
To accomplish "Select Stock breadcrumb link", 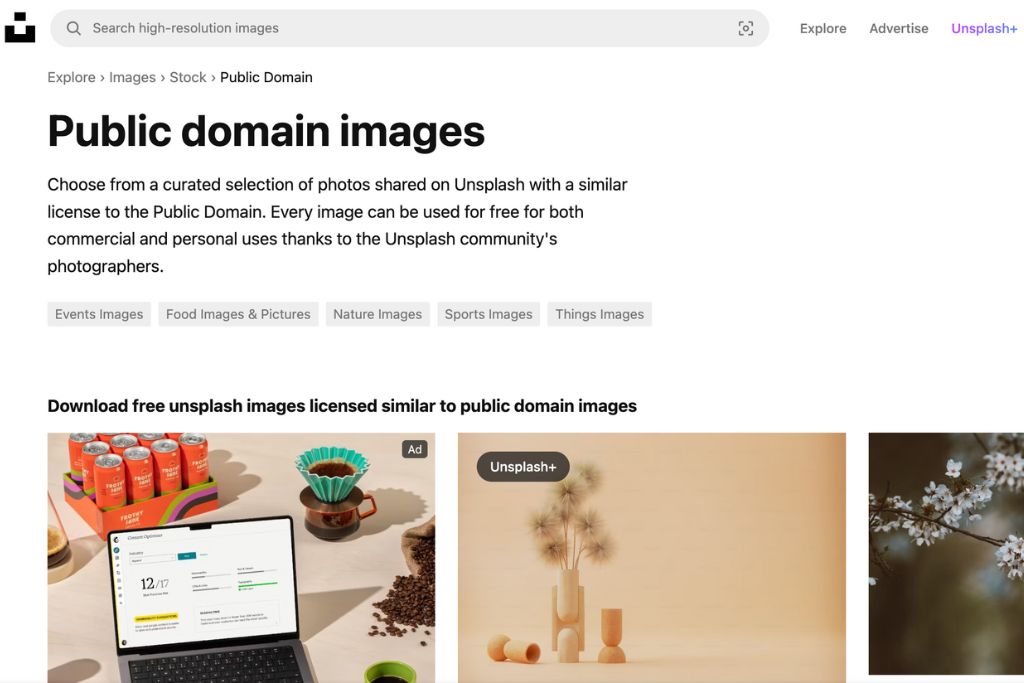I will point(188,77).
